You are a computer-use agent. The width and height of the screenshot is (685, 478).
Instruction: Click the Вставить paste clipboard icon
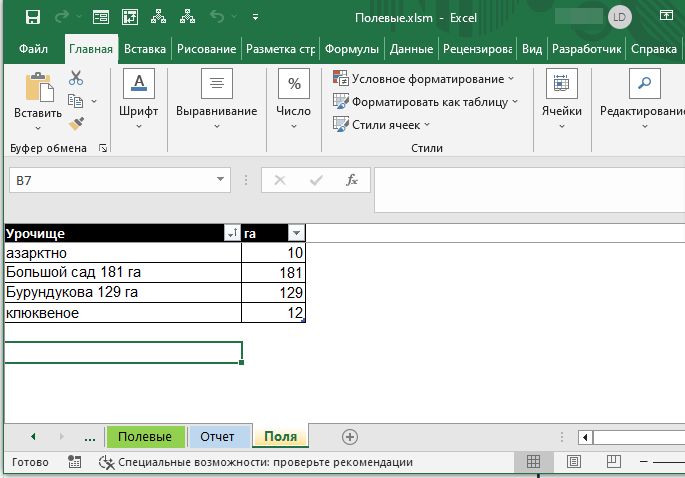point(39,87)
